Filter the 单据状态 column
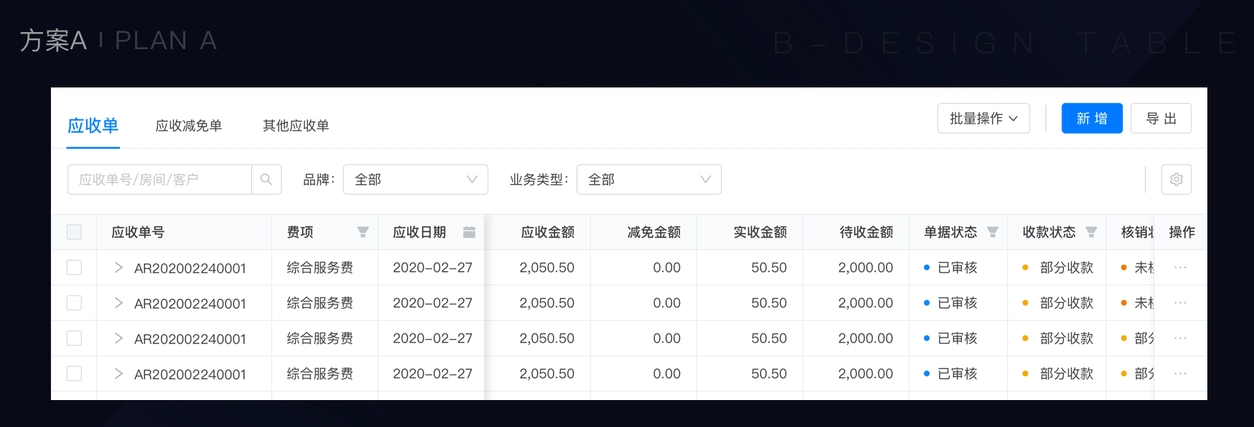 [992, 232]
